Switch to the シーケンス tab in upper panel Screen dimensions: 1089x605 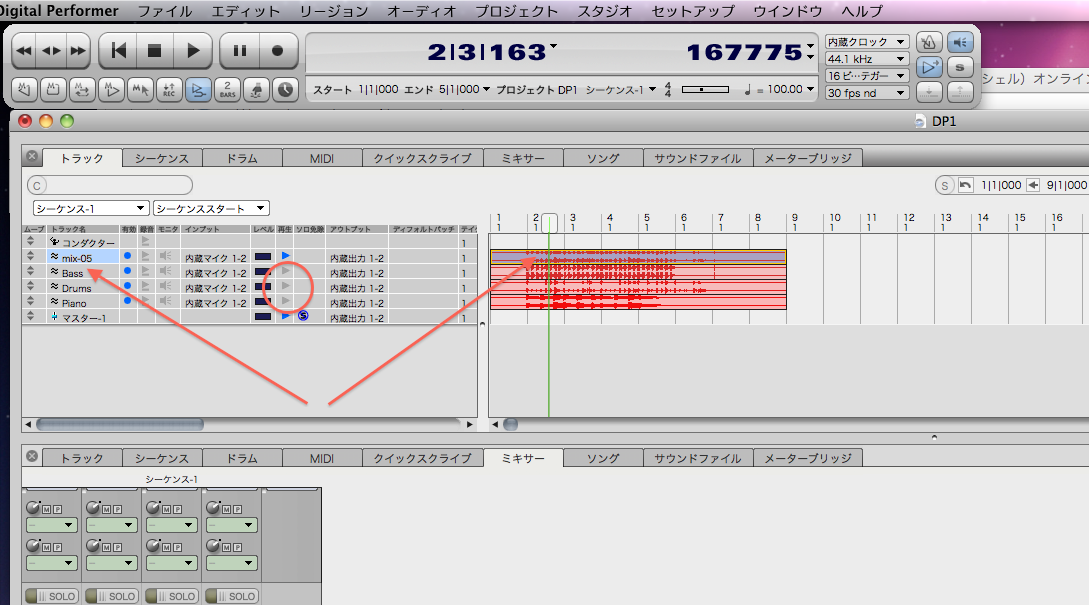162,158
